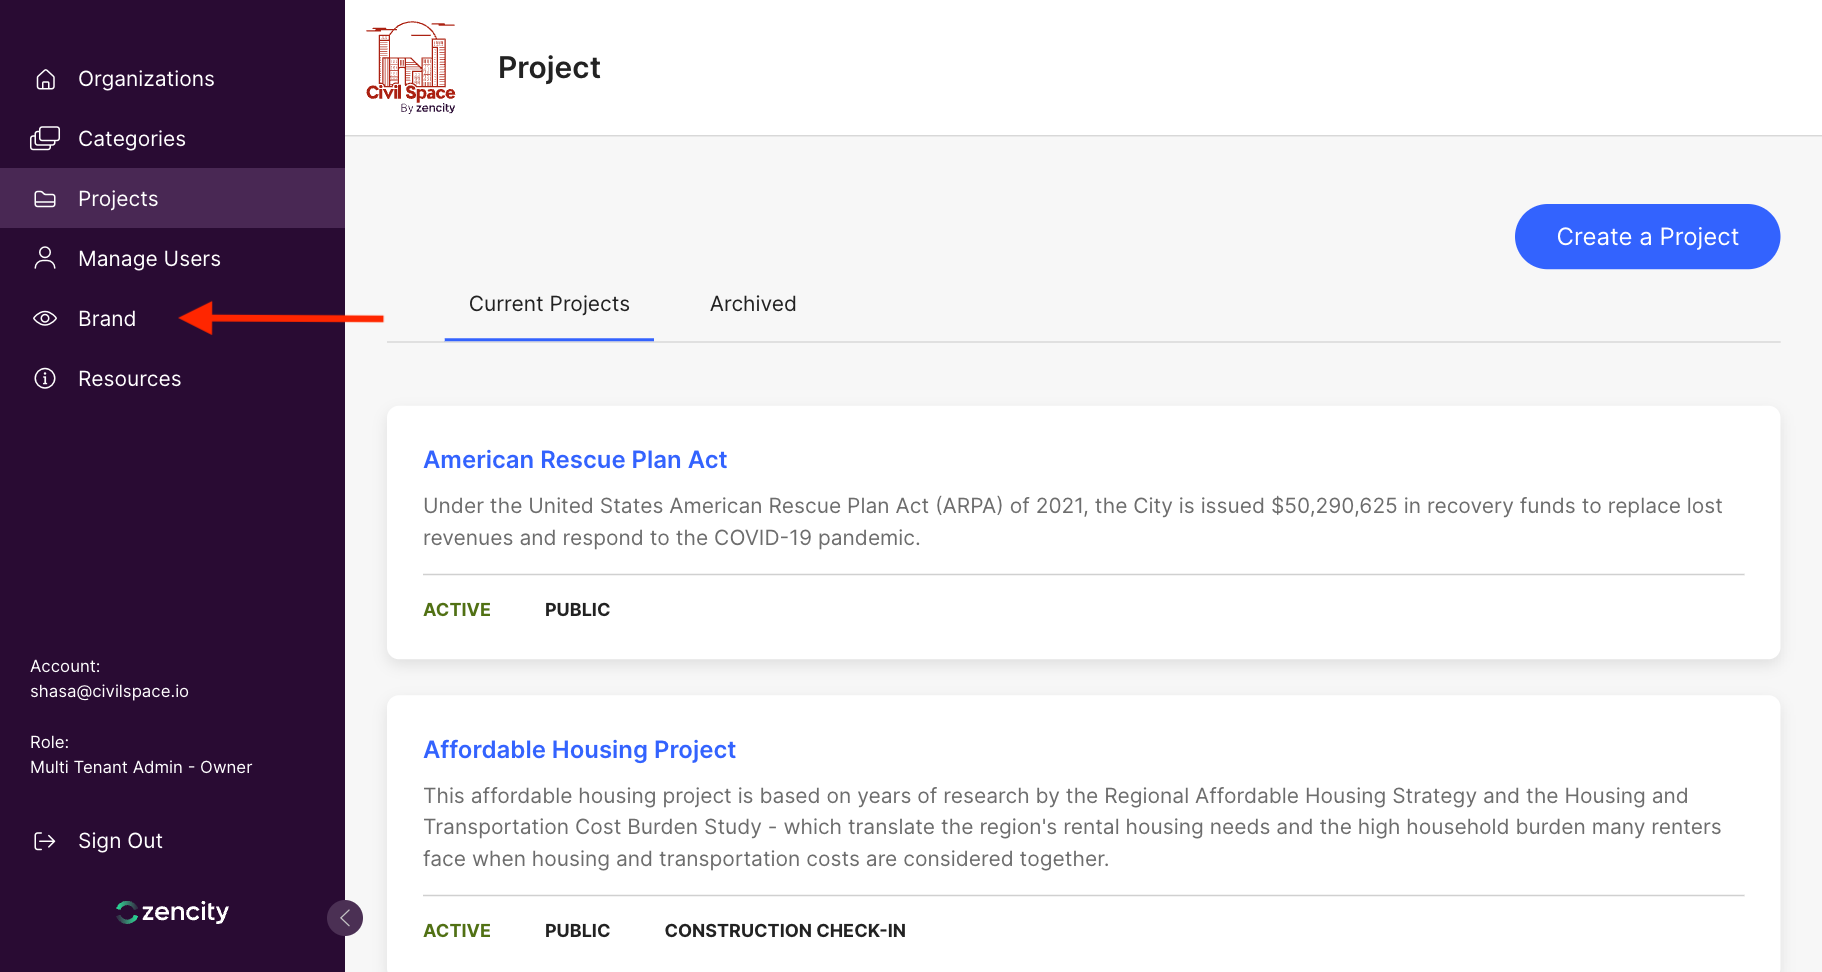Open the Resources menu item
The width and height of the screenshot is (1822, 972).
click(x=129, y=379)
